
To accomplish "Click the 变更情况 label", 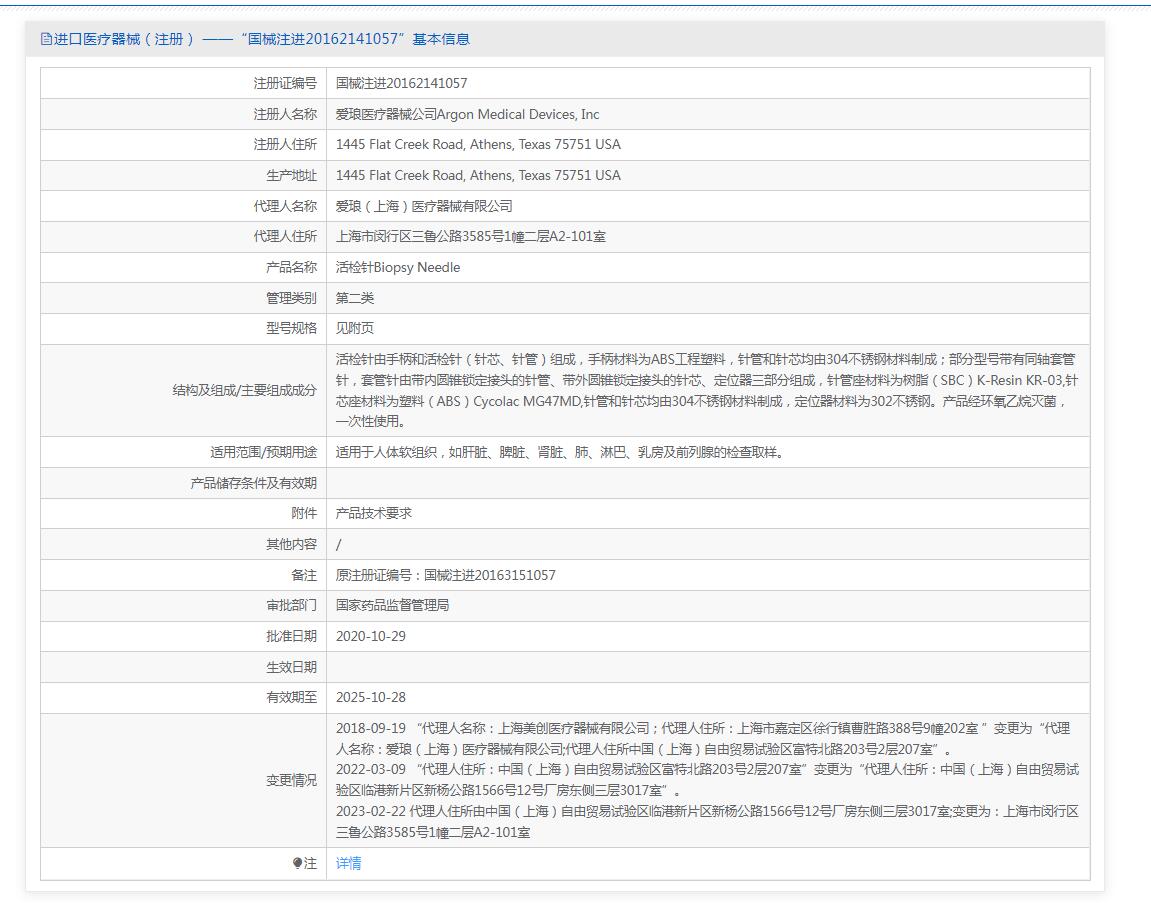I will coord(291,780).
